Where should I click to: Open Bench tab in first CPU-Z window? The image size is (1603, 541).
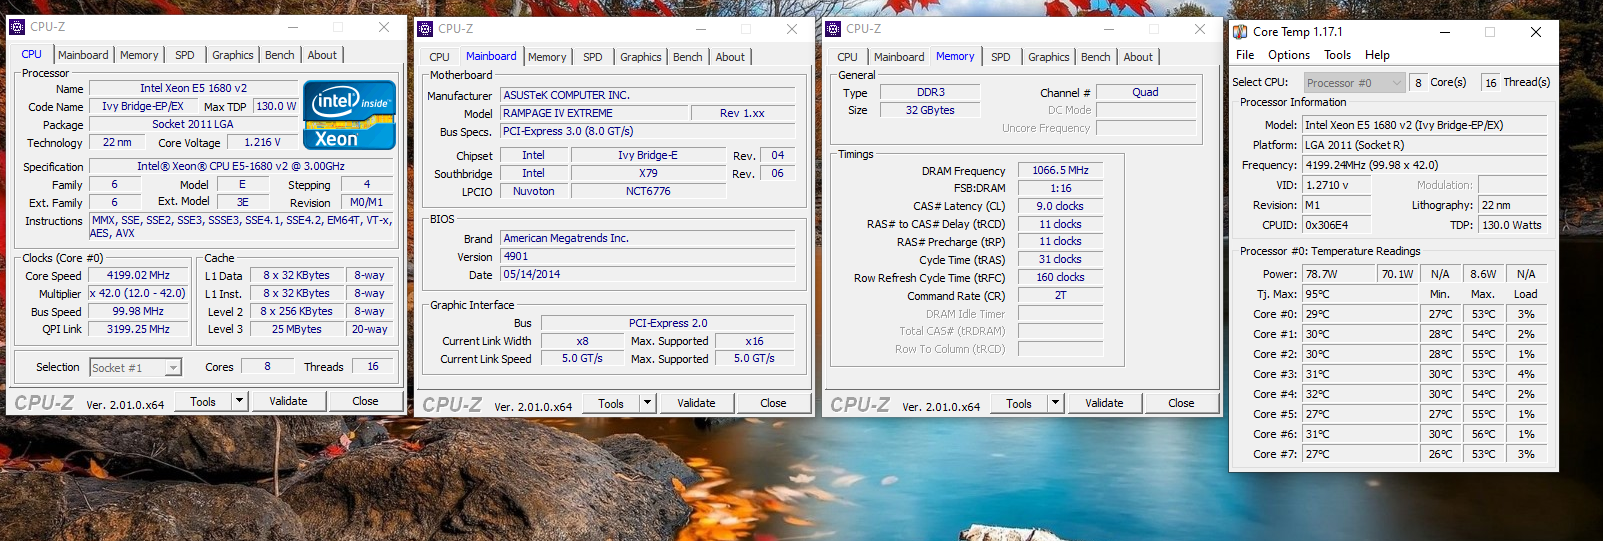click(x=280, y=55)
